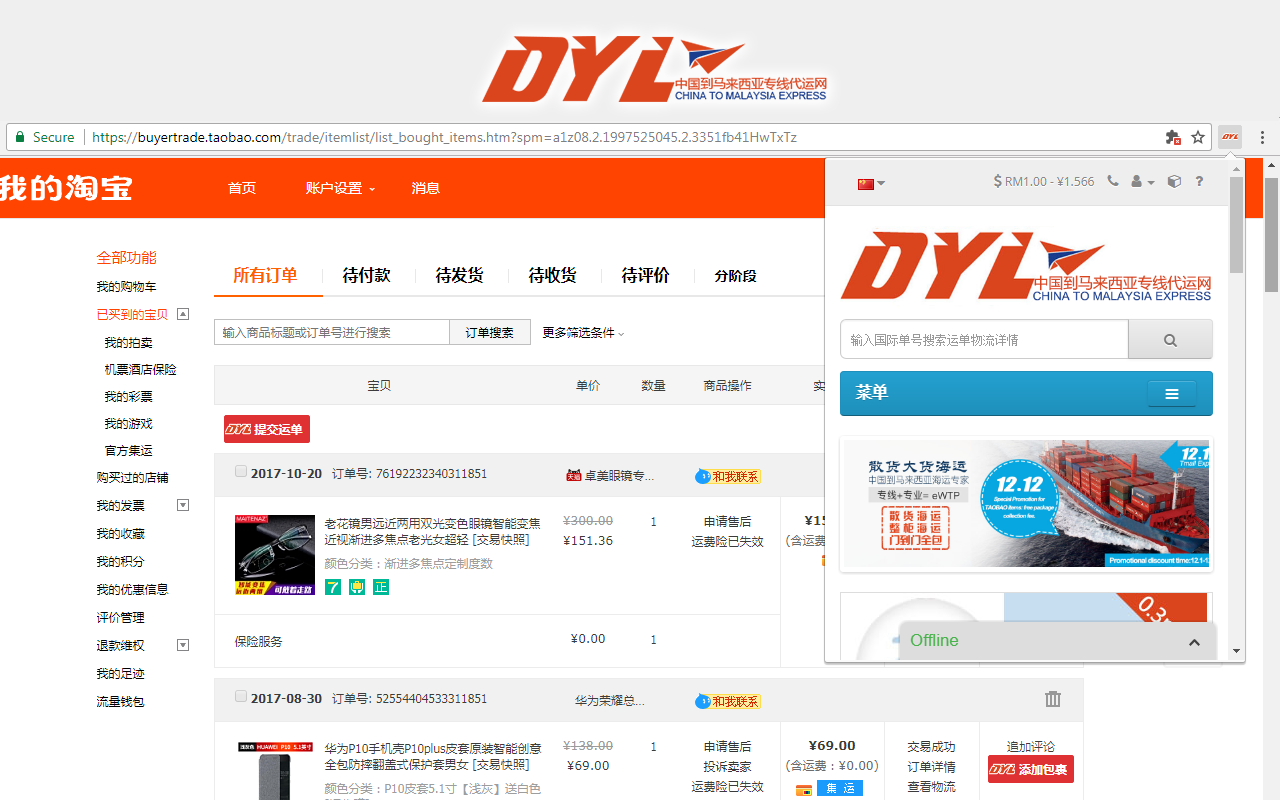
Task: Click 和我联系 chat icon for 卓美眼镜 order
Action: (728, 476)
